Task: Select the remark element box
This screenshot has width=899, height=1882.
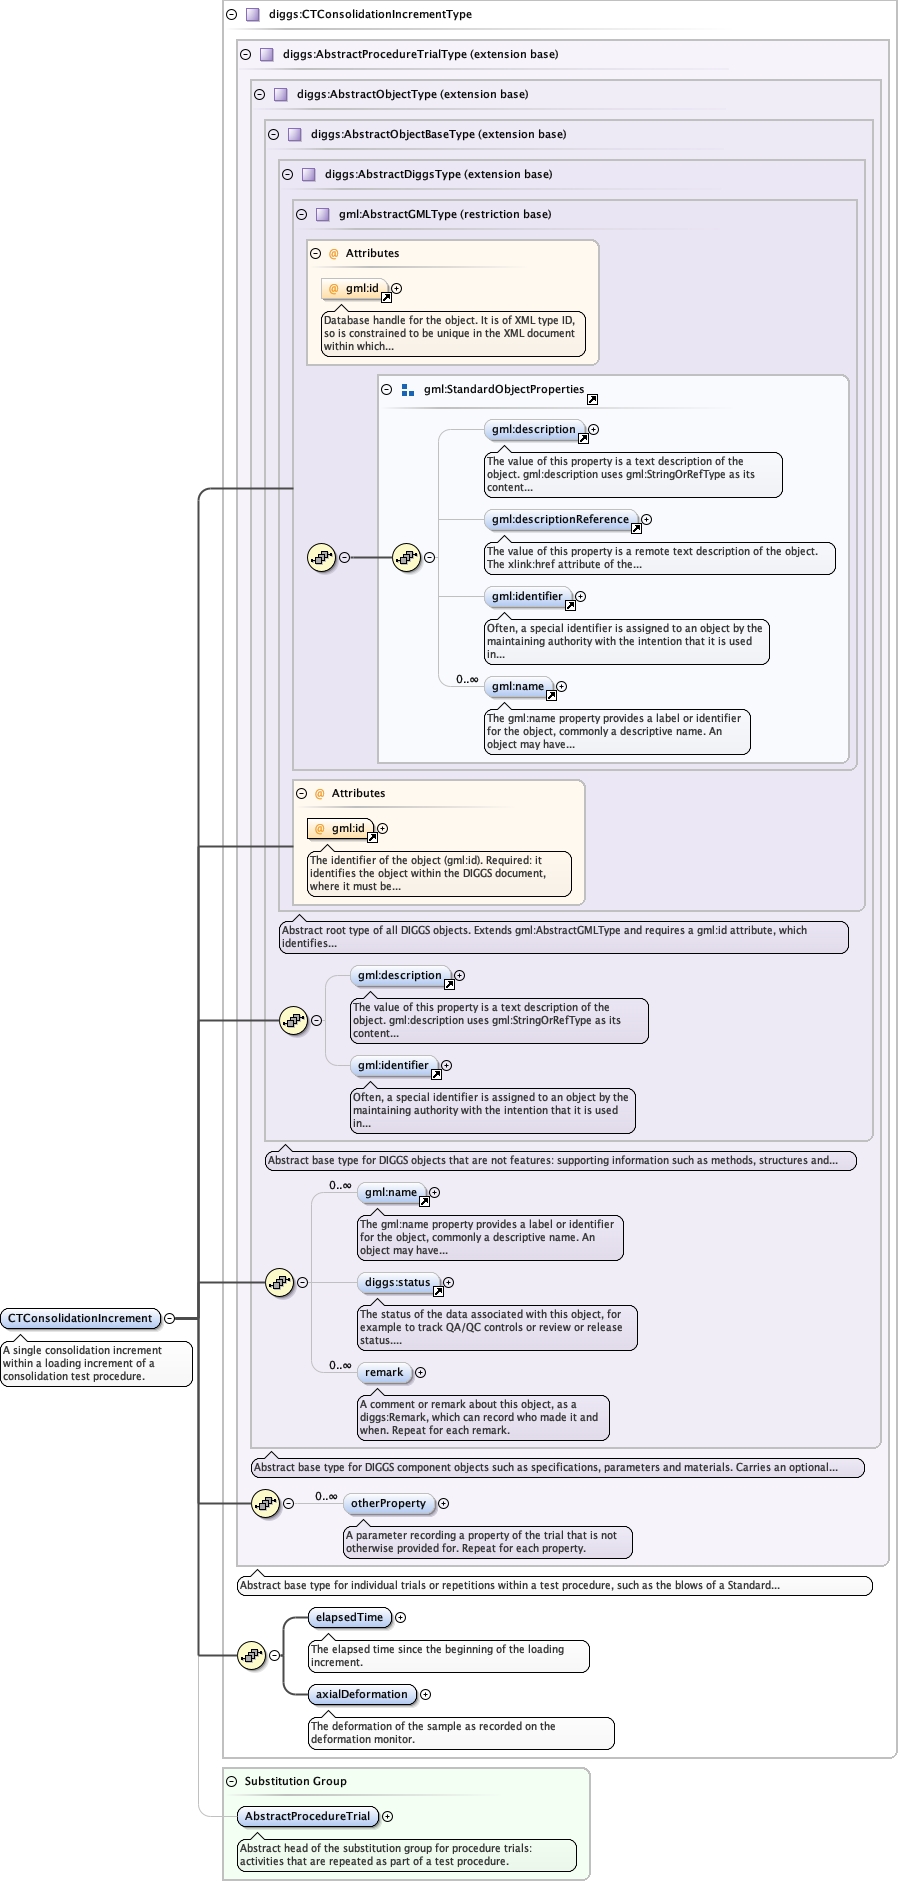Action: coord(384,1373)
